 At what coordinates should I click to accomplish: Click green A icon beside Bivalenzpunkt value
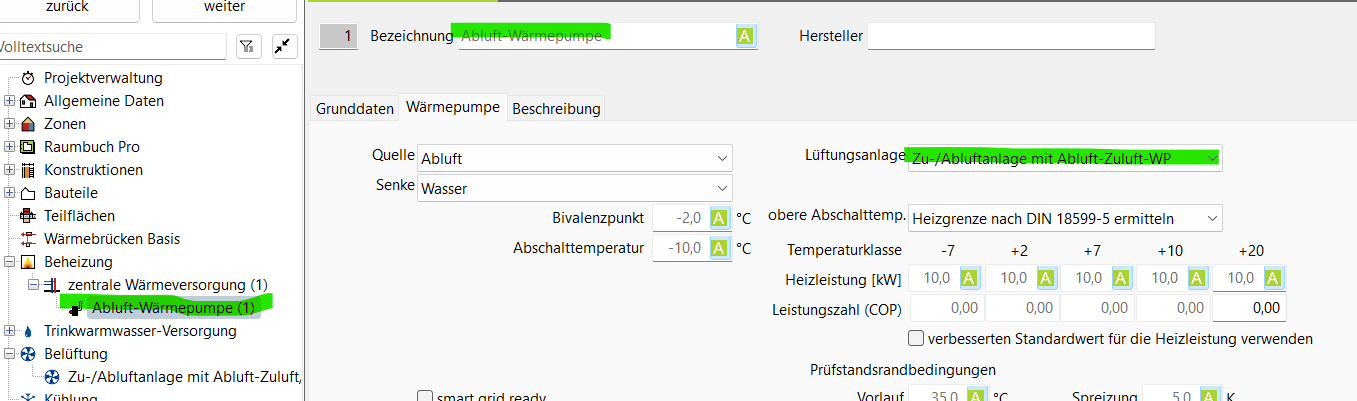point(718,218)
